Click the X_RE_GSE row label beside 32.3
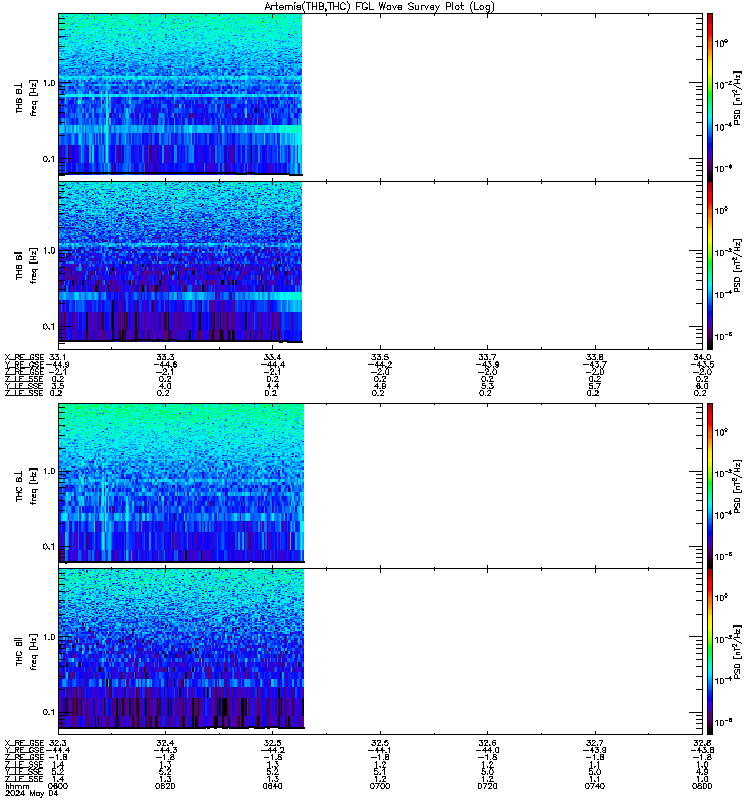The image size is (750, 800). pos(24,743)
